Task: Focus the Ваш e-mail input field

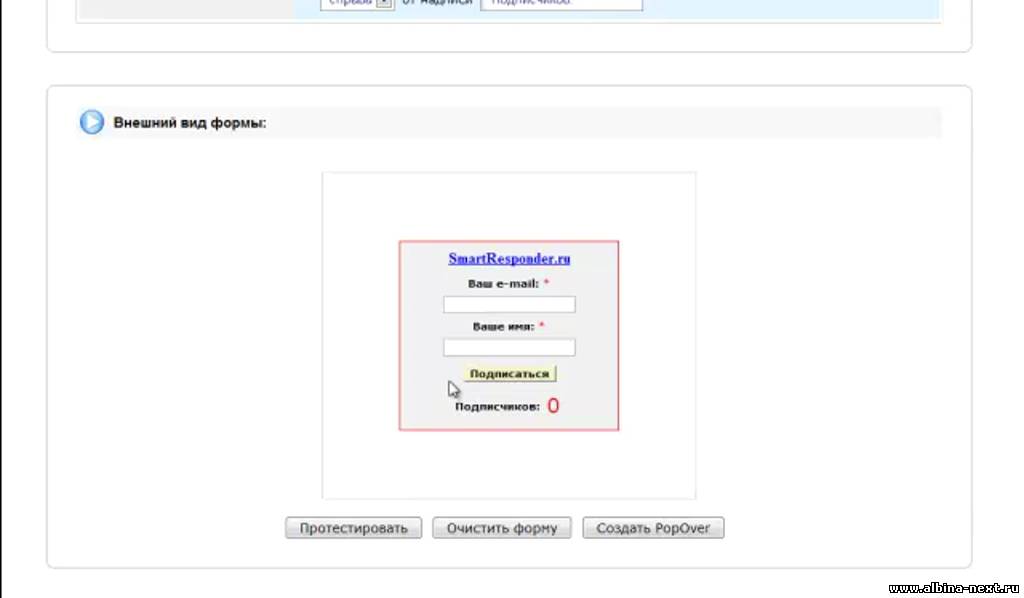Action: coord(509,304)
